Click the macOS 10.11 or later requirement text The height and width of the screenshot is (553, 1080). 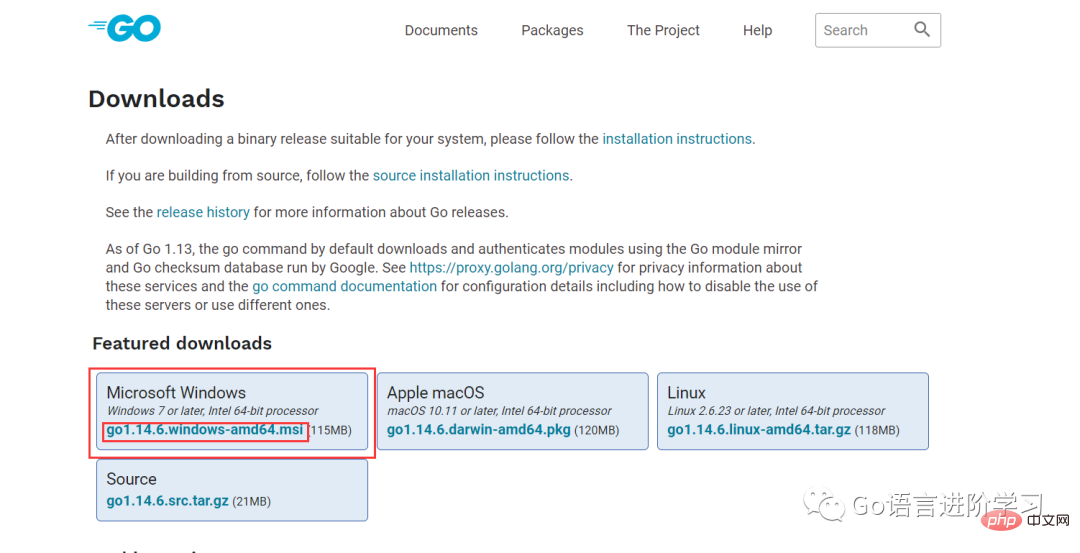click(x=499, y=411)
